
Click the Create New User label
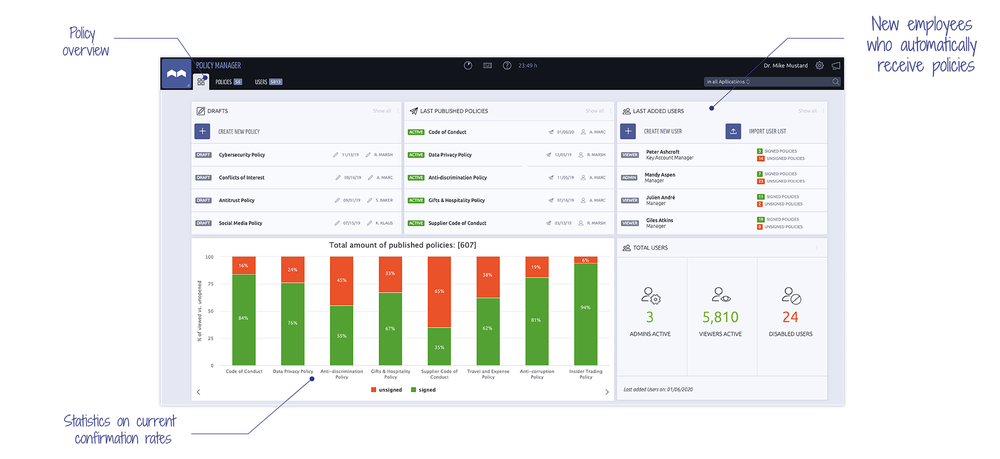pos(664,131)
